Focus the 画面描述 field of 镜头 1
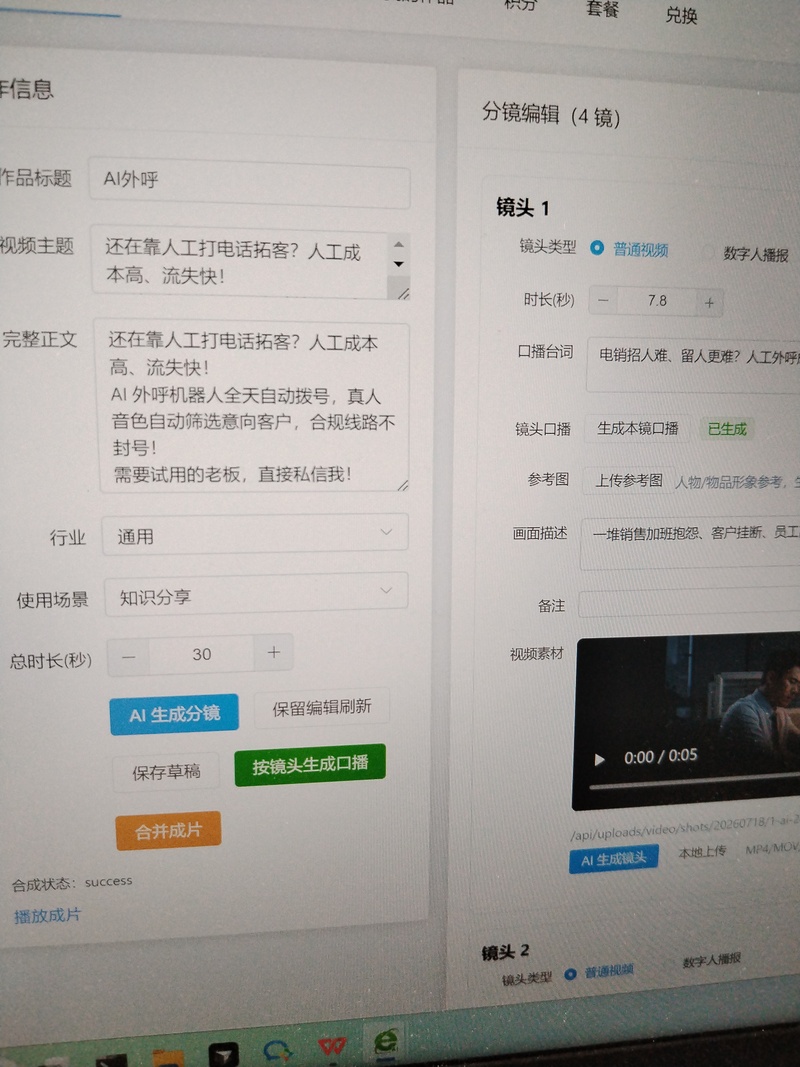Screen dimensions: 800x1067 coord(690,545)
